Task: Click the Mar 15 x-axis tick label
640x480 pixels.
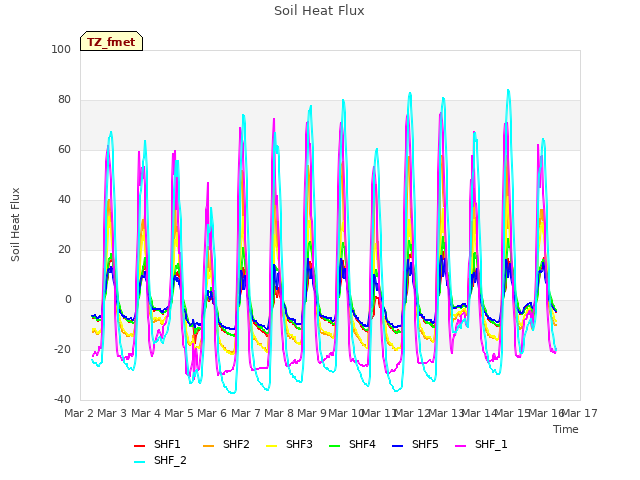Action: [x=512, y=413]
